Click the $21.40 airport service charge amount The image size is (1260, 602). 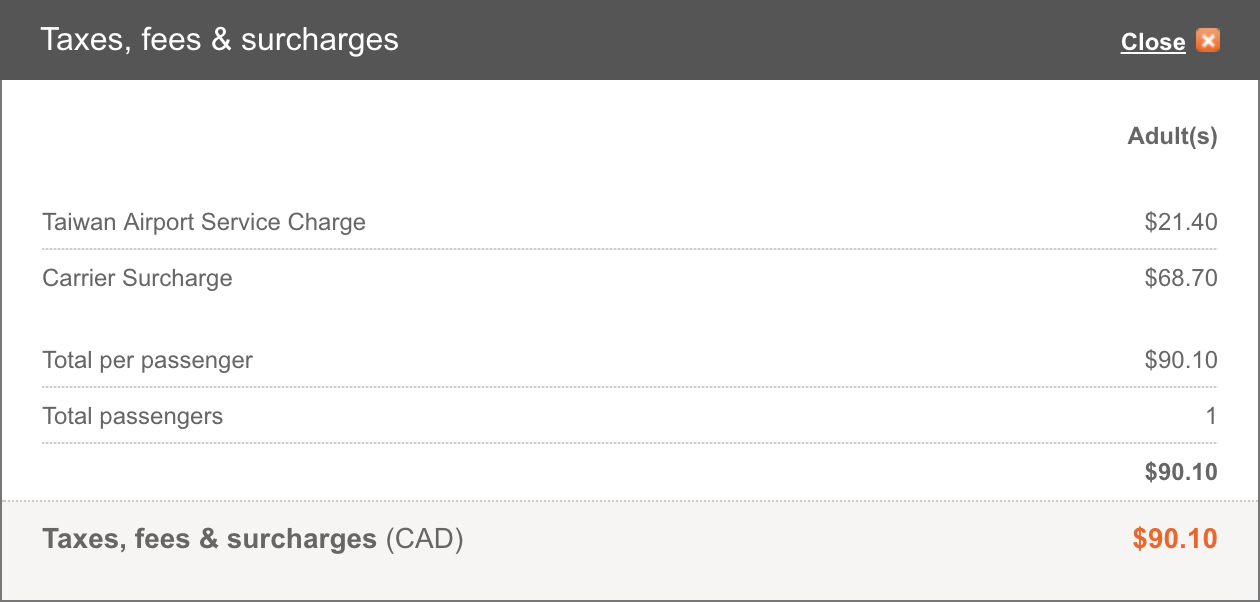1181,222
